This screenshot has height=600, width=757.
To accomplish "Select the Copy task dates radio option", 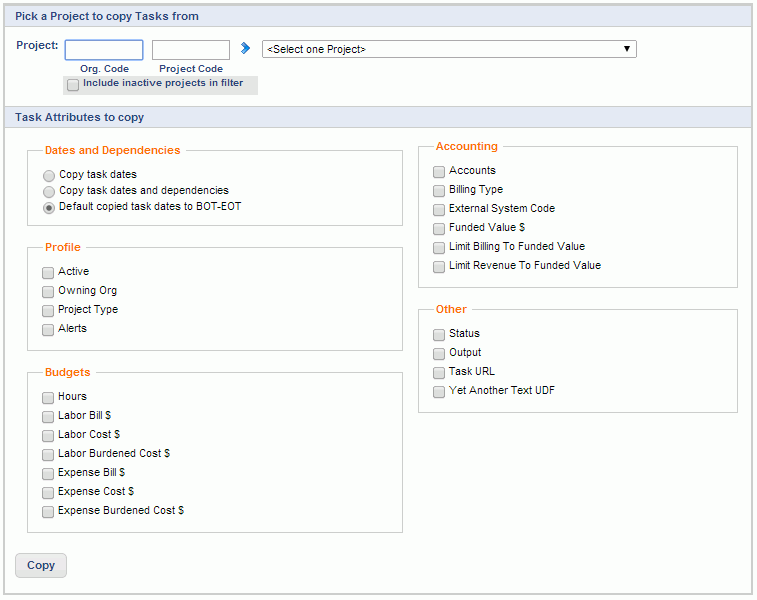I will pos(49,176).
